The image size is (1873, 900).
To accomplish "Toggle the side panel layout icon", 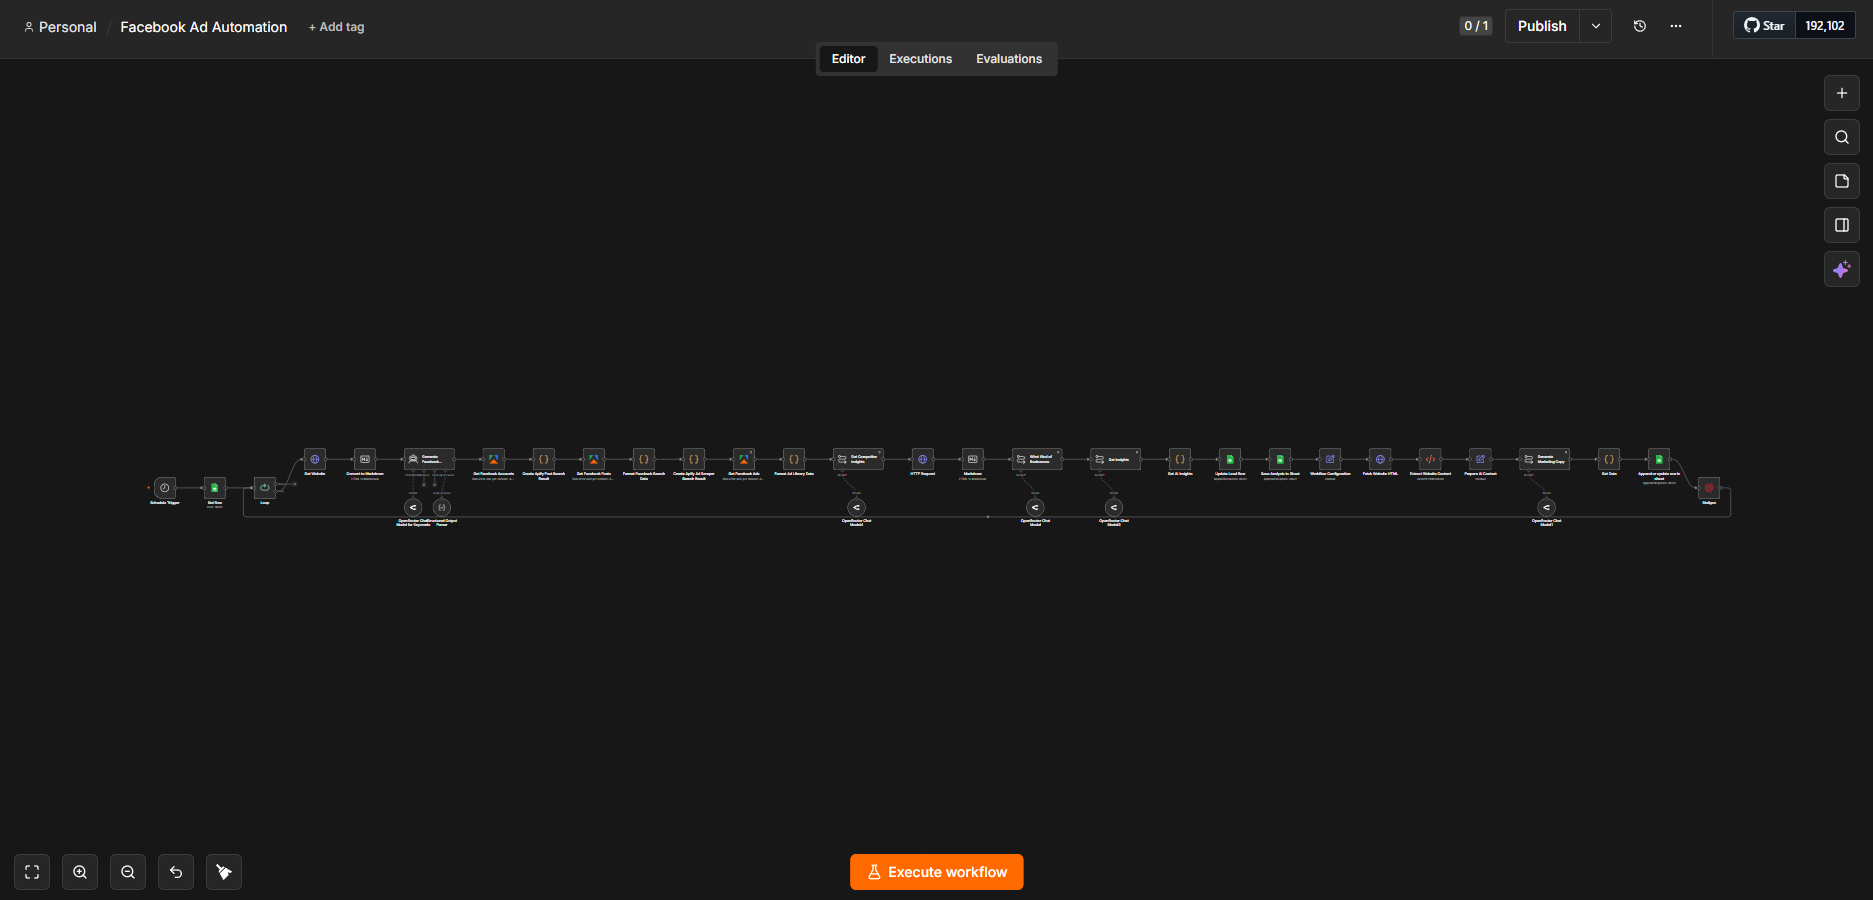I will pos(1841,225).
